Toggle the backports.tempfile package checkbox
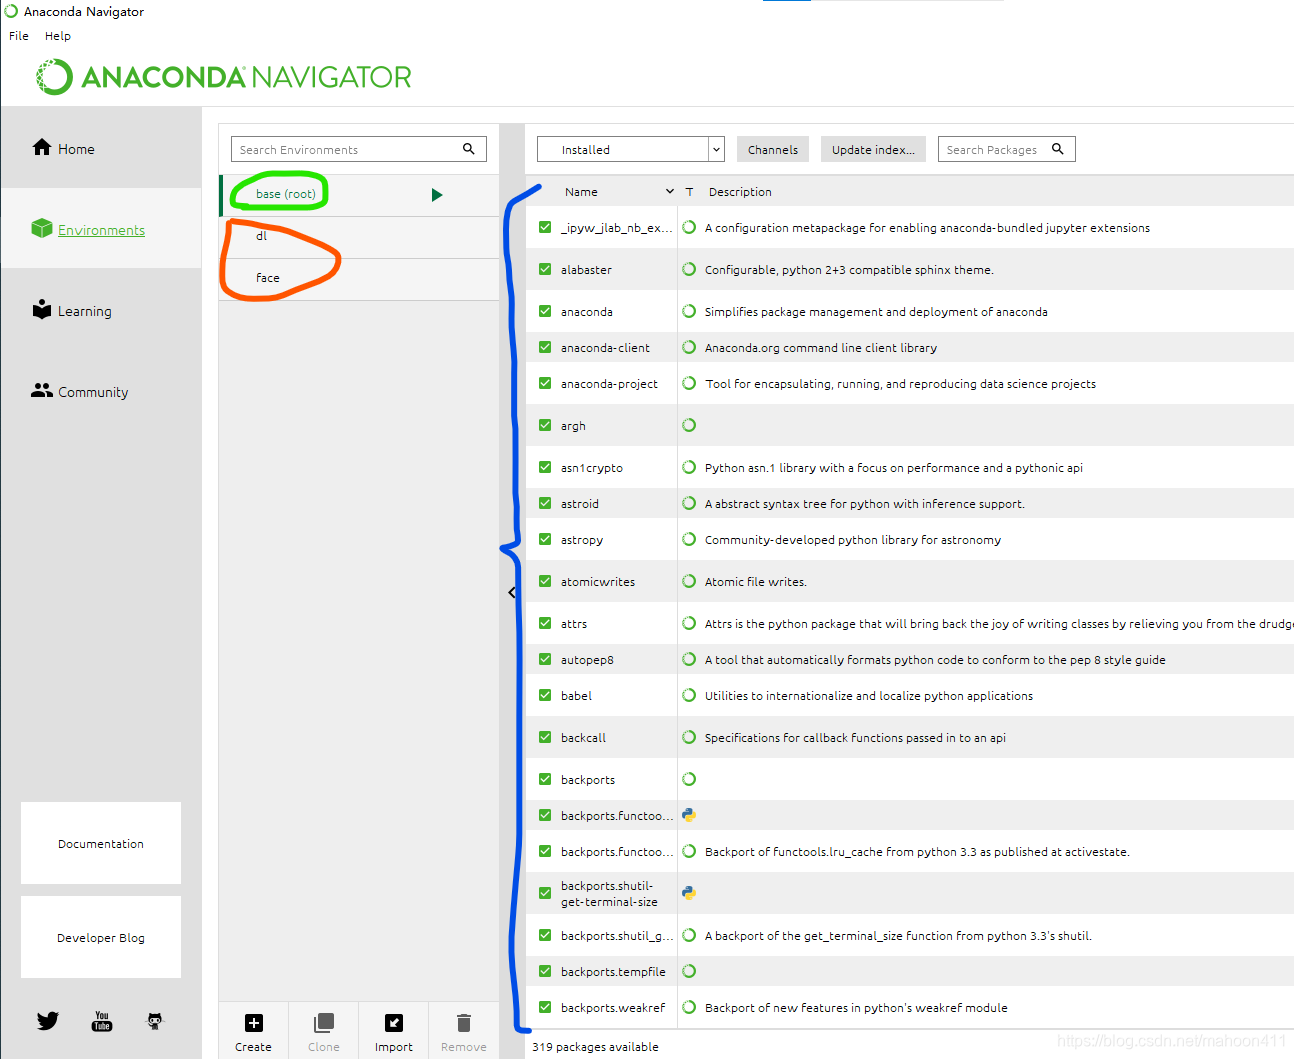The image size is (1294, 1059). tap(545, 971)
